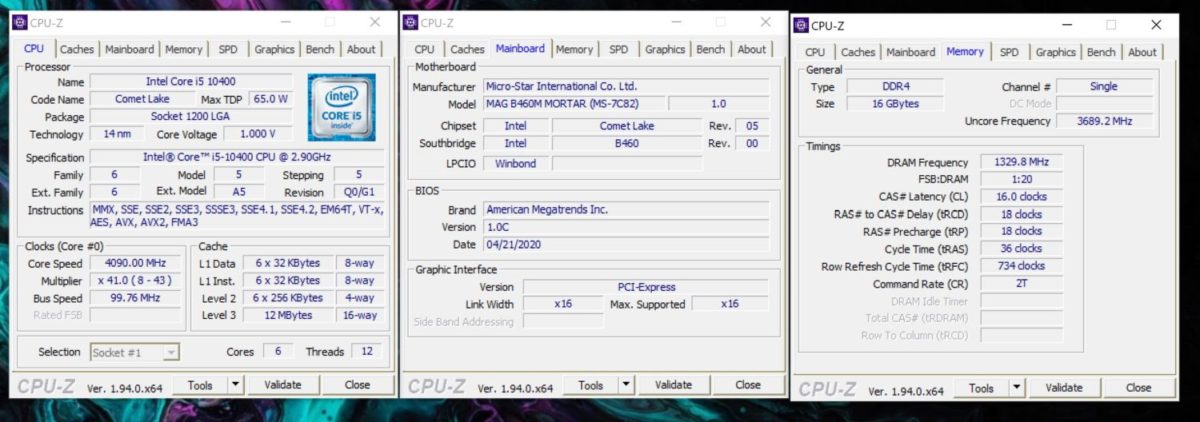Click the Core Speed value 4090.00 MHz
1200x422 pixels.
click(x=136, y=263)
